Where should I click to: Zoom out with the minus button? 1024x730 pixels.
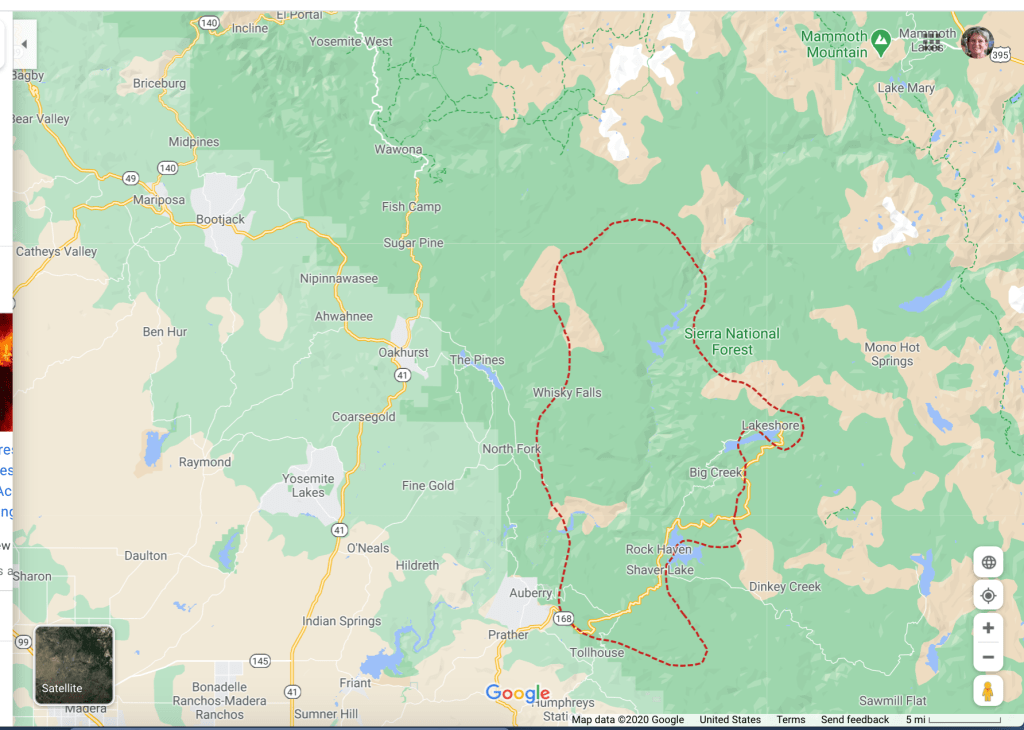pyautogui.click(x=988, y=657)
